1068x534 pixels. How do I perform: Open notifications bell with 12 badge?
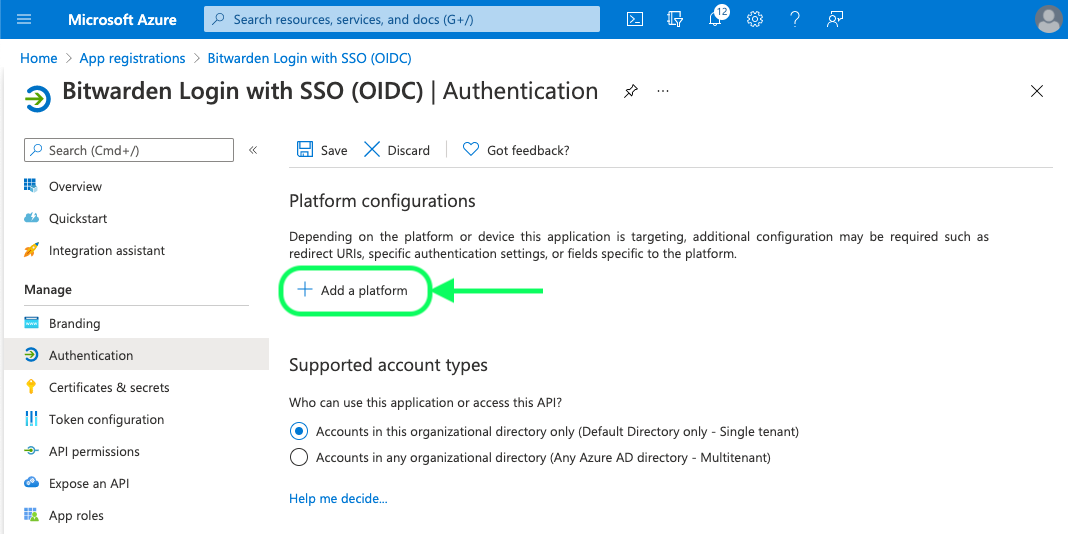click(717, 17)
